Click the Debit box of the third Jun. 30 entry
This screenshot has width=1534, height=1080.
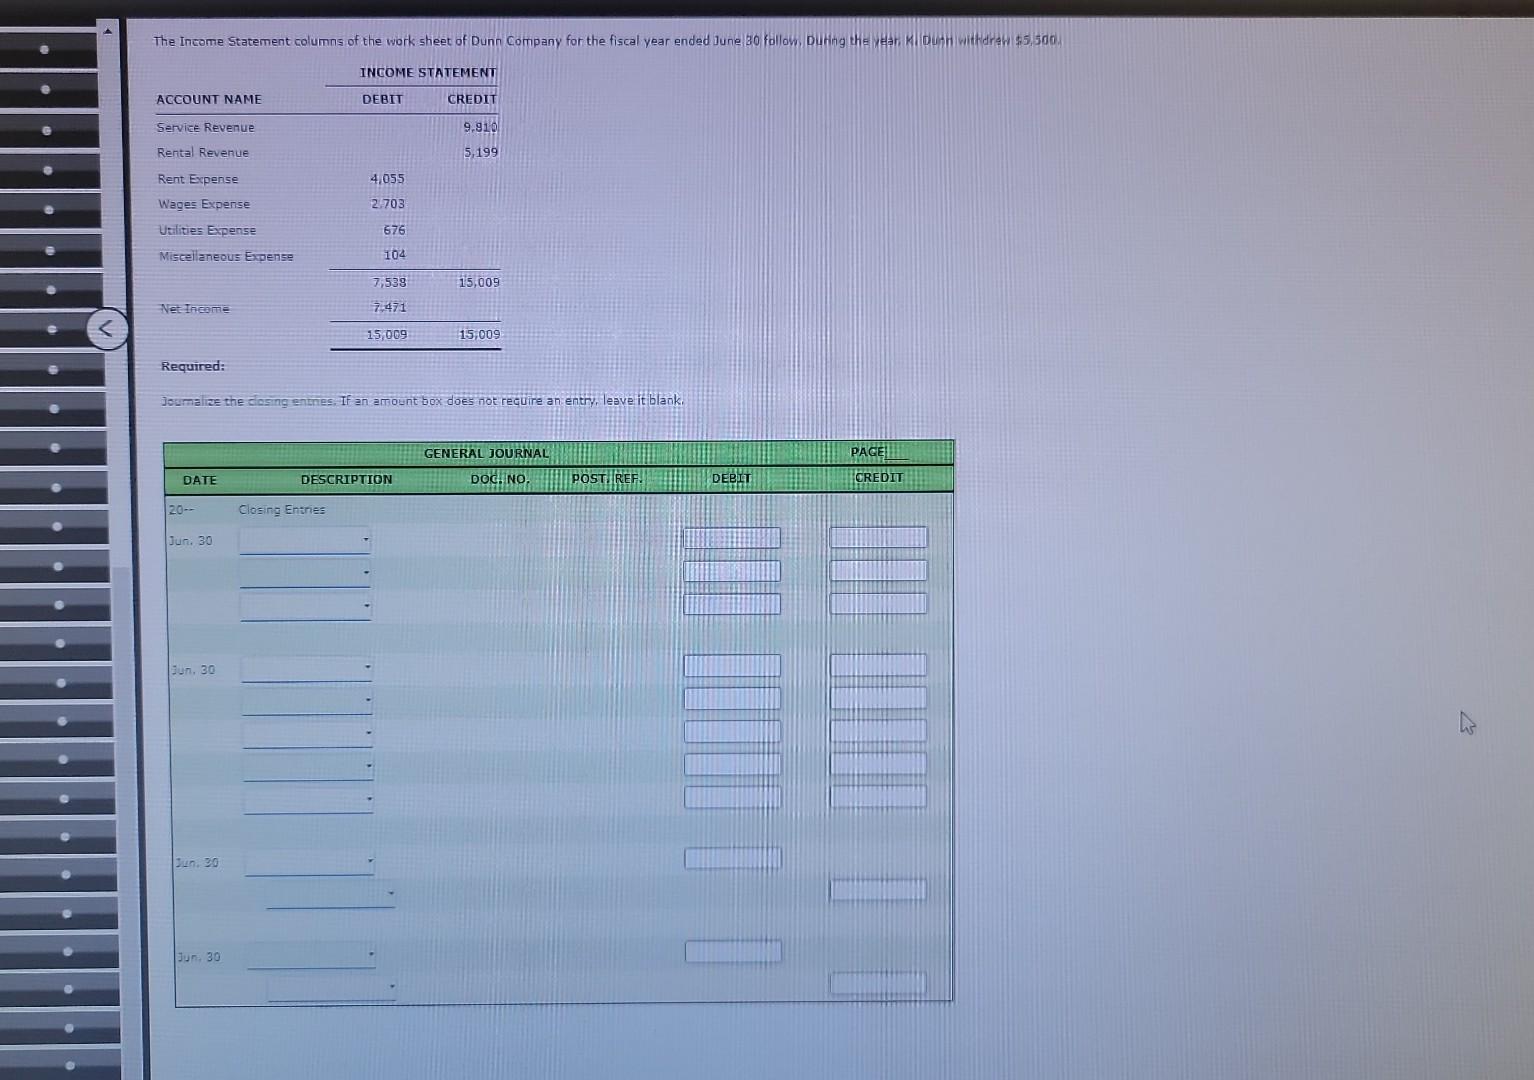point(731,857)
